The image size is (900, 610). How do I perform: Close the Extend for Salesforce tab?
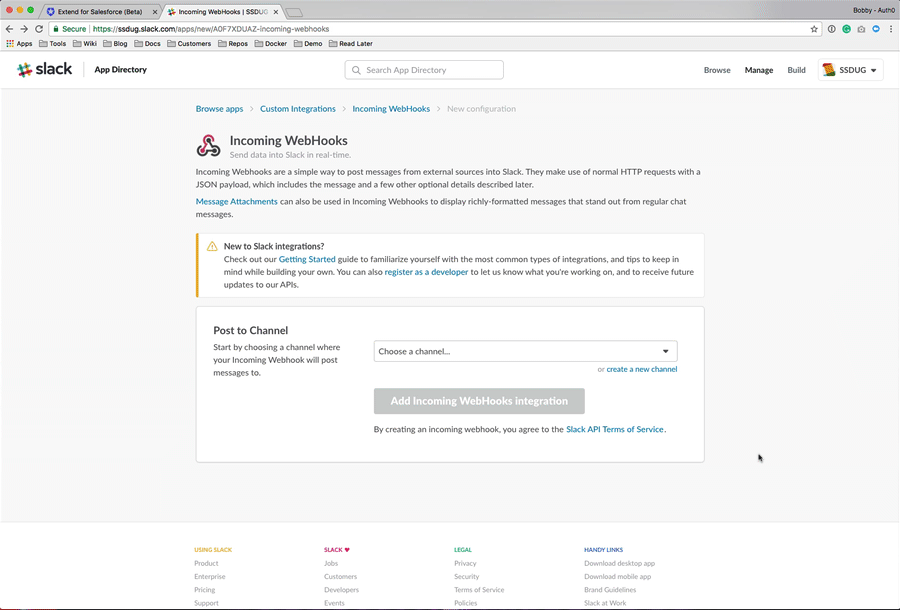coord(154,11)
